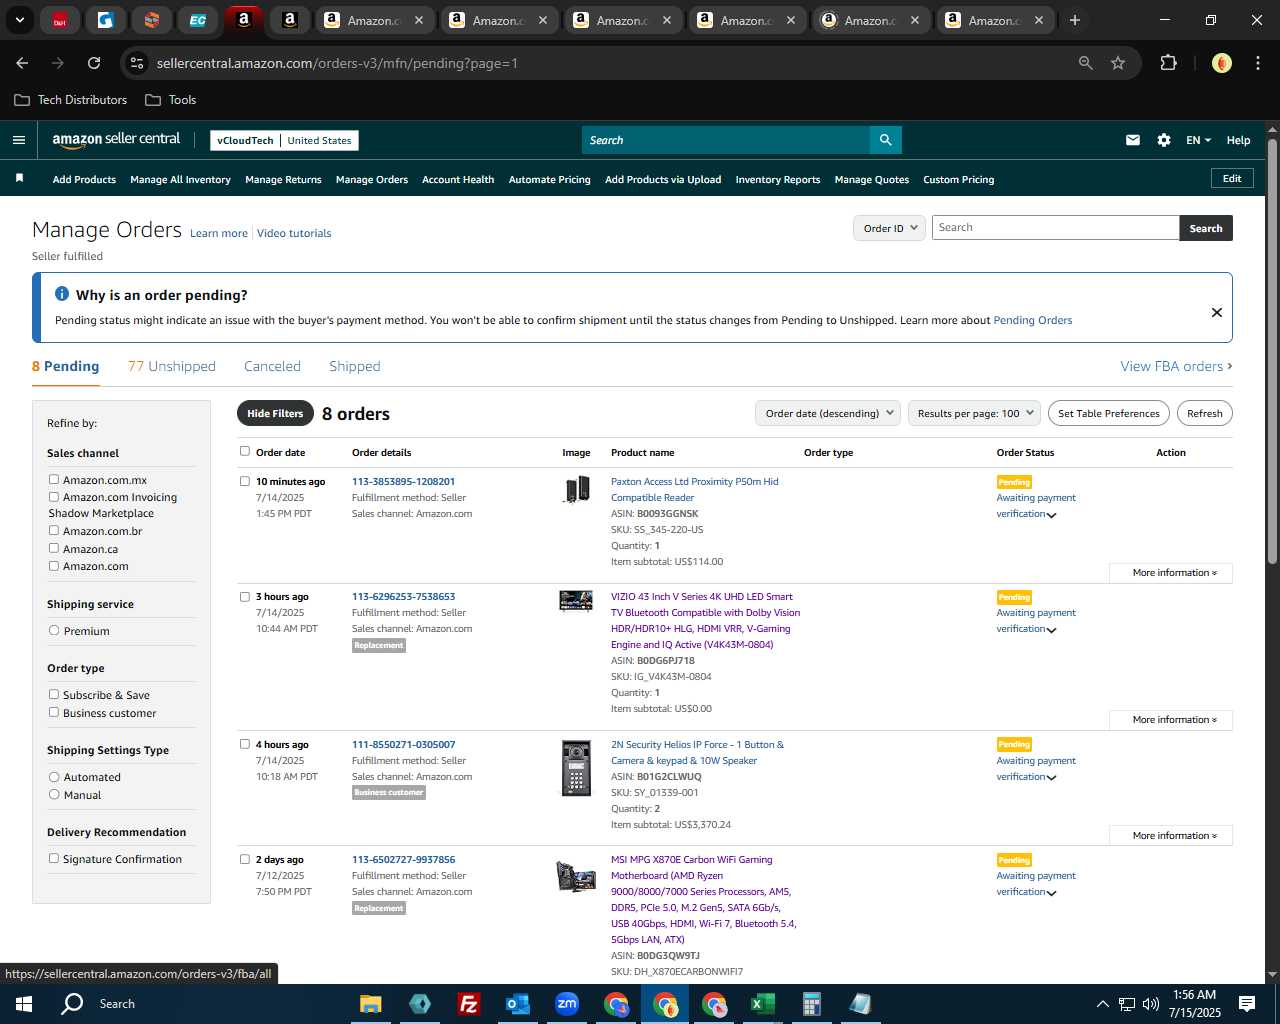Open the Seller Central hamburger menu
1280x1024 pixels.
(x=19, y=140)
